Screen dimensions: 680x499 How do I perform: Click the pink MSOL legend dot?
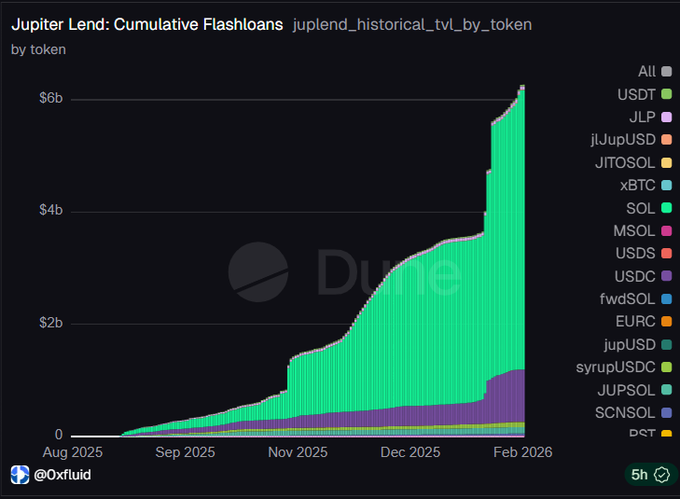[666, 231]
